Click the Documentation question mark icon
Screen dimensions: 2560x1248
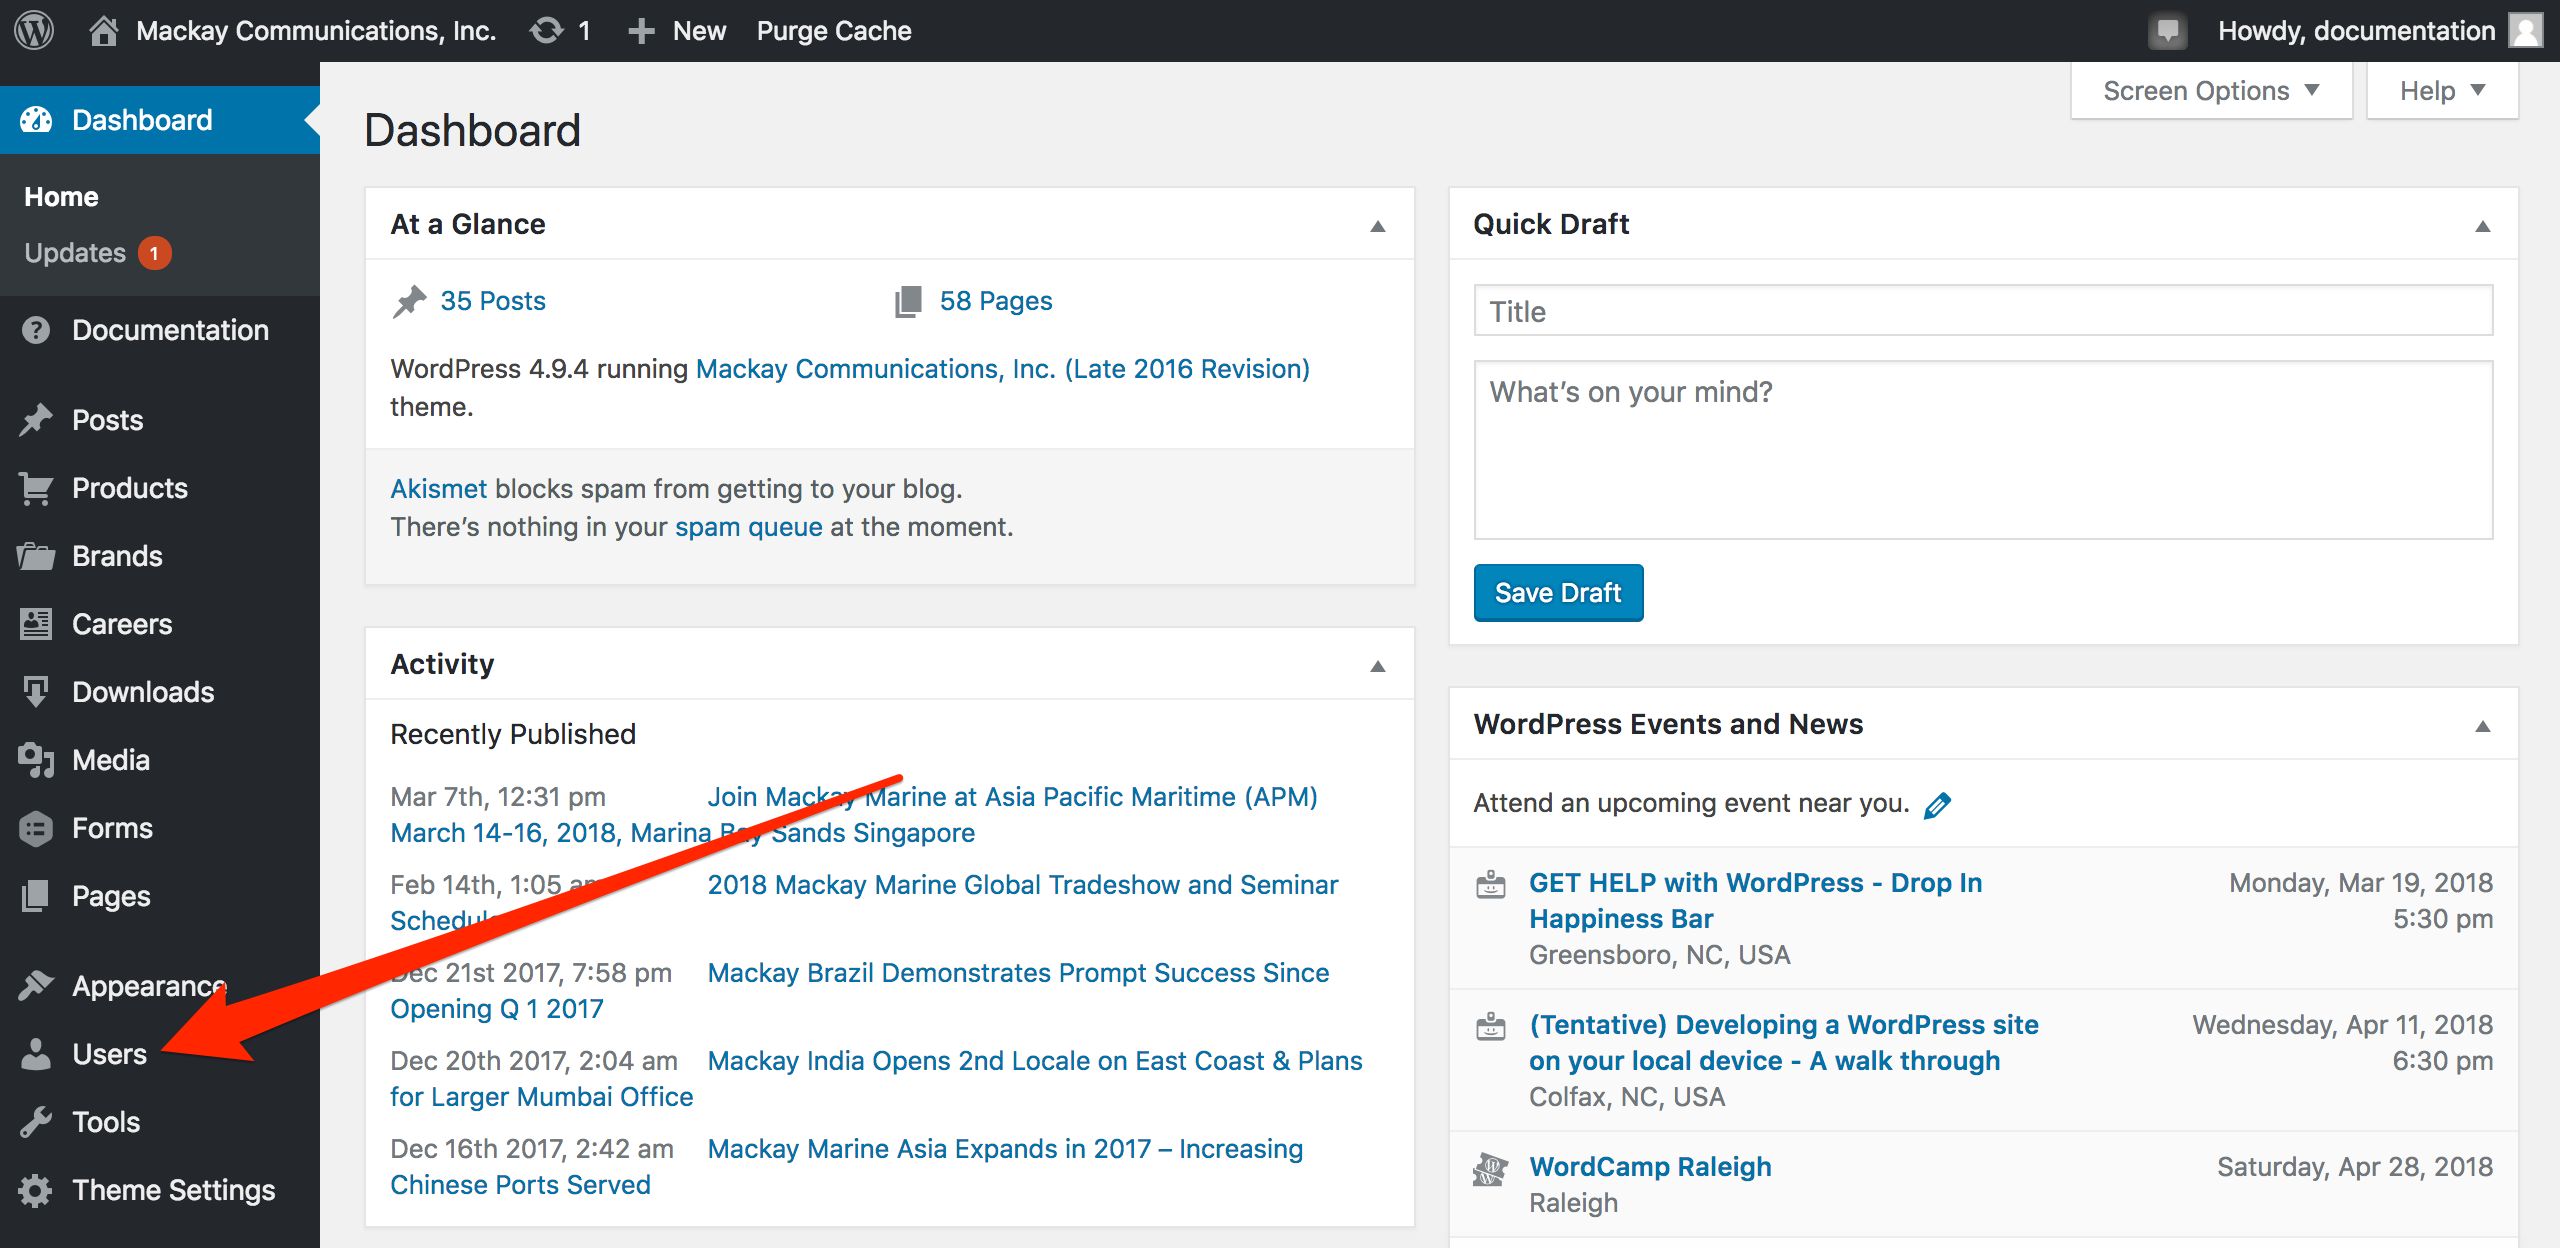tap(36, 330)
